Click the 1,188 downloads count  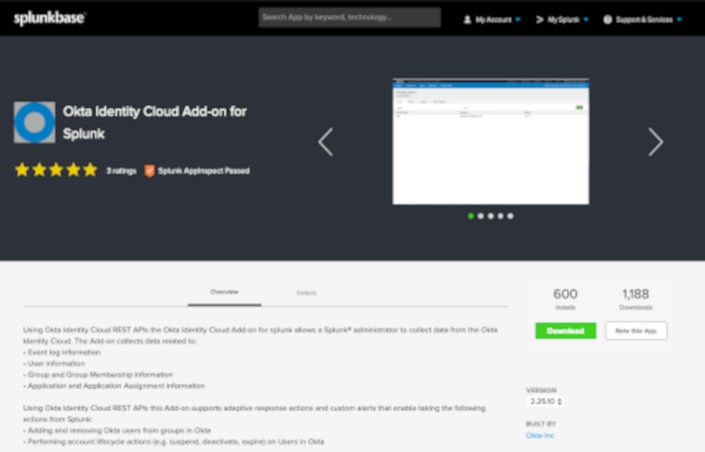[635, 294]
